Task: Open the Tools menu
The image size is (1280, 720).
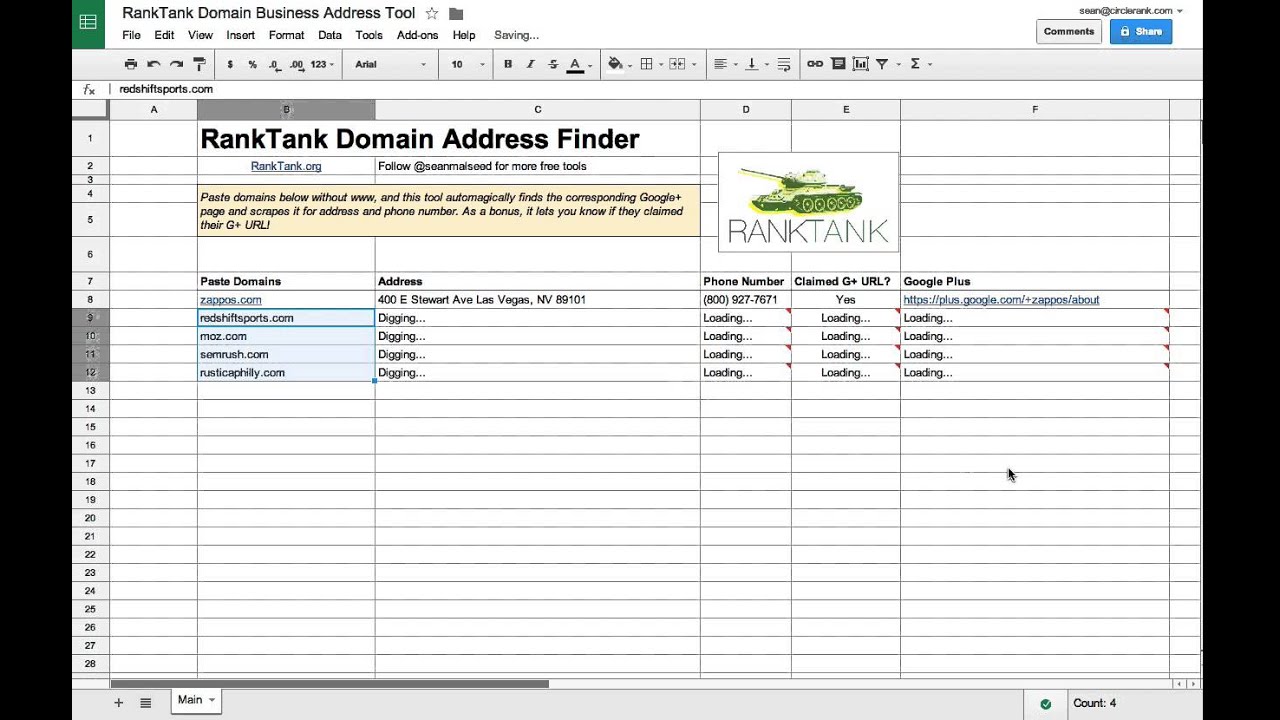Action: pos(369,35)
